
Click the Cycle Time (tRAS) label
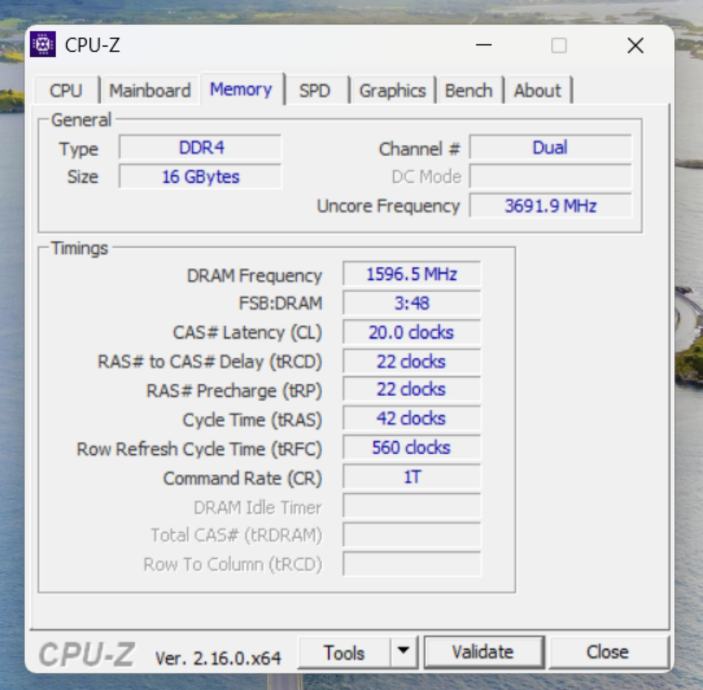(x=252, y=420)
